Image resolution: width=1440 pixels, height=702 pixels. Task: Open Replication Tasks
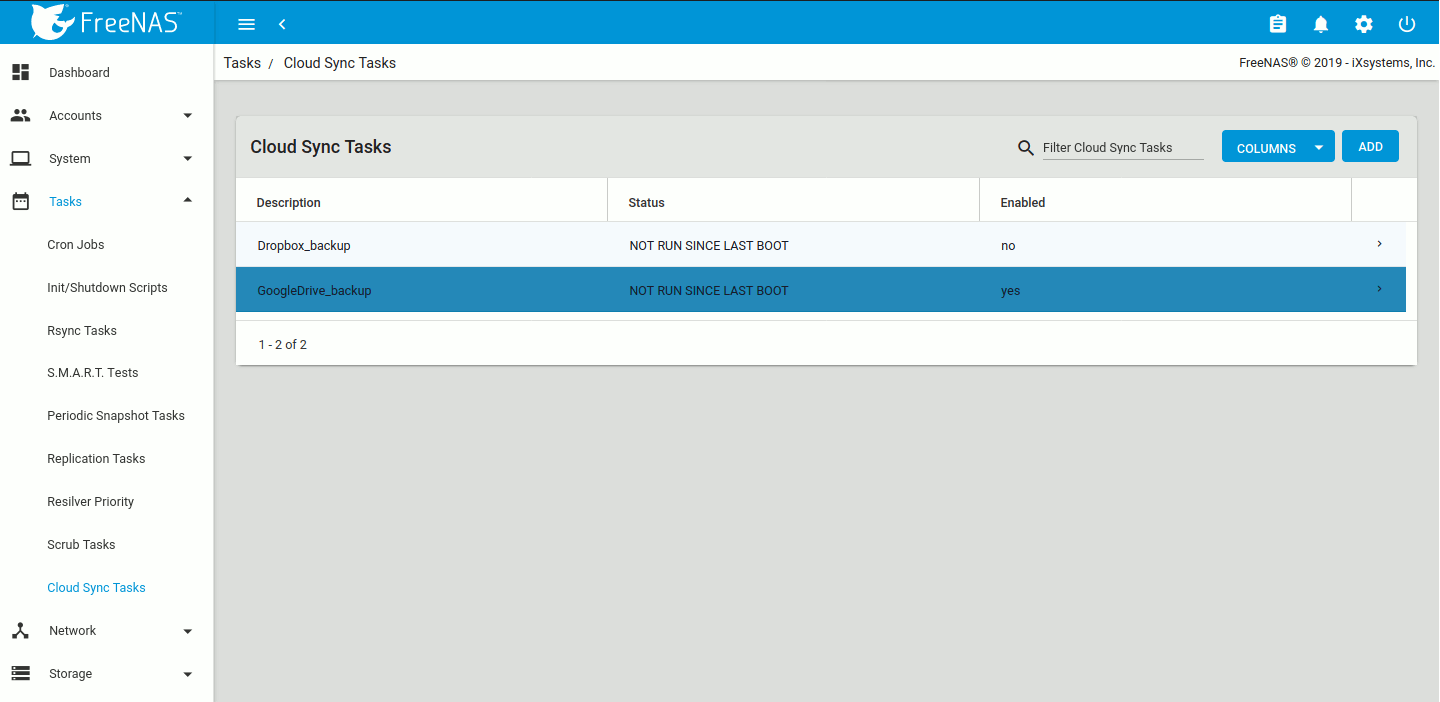tap(96, 458)
